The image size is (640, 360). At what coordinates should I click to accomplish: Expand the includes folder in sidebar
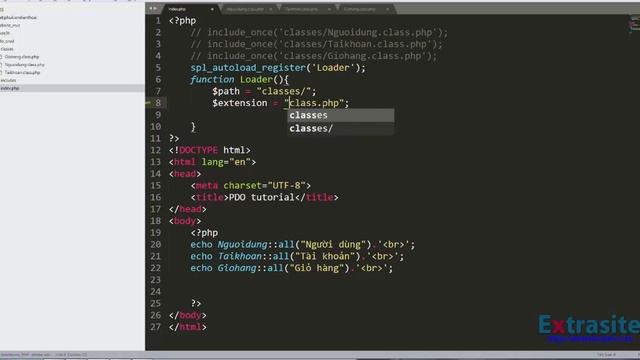[8, 80]
